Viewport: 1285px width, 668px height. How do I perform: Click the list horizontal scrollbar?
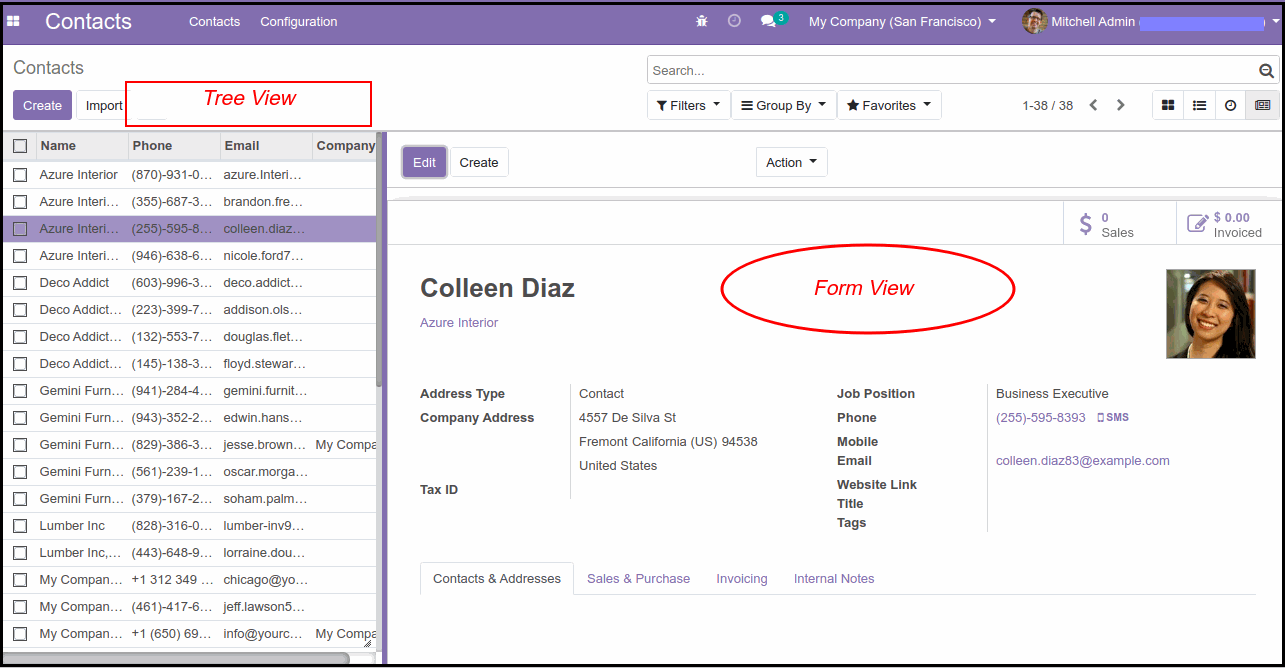pos(176,658)
